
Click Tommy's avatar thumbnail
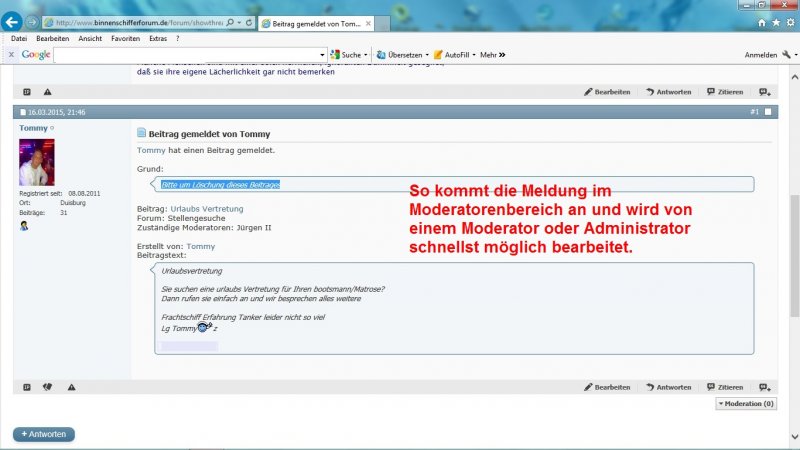[37, 162]
